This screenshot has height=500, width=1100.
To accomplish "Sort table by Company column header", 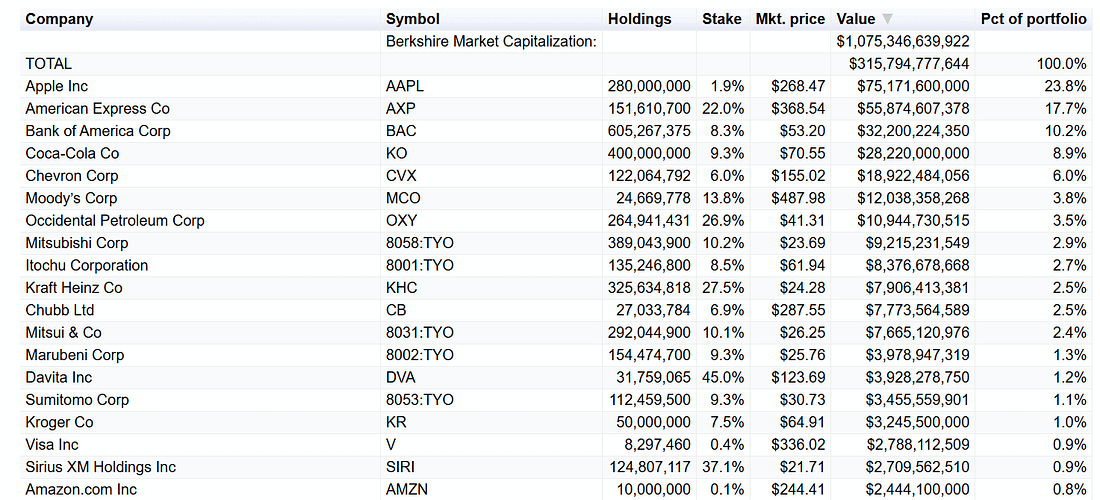I will (x=59, y=19).
